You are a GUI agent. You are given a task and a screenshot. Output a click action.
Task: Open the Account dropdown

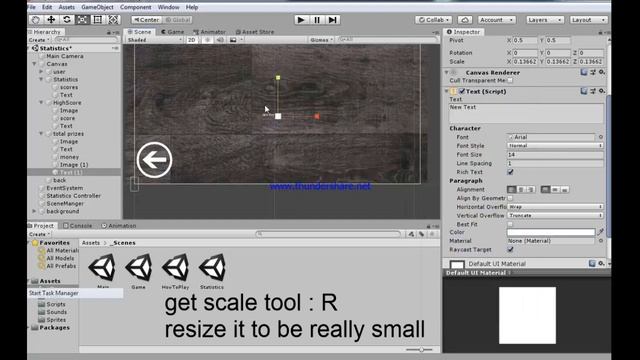(497, 20)
